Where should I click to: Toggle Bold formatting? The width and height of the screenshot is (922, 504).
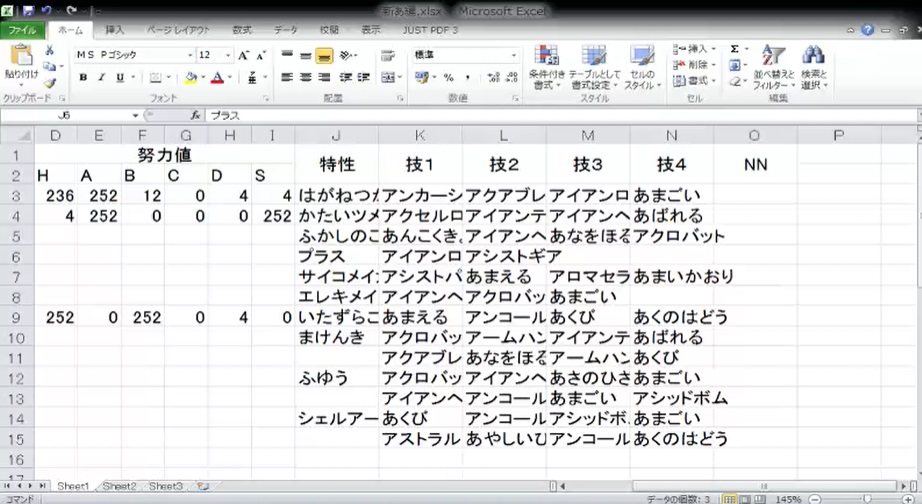[83, 77]
